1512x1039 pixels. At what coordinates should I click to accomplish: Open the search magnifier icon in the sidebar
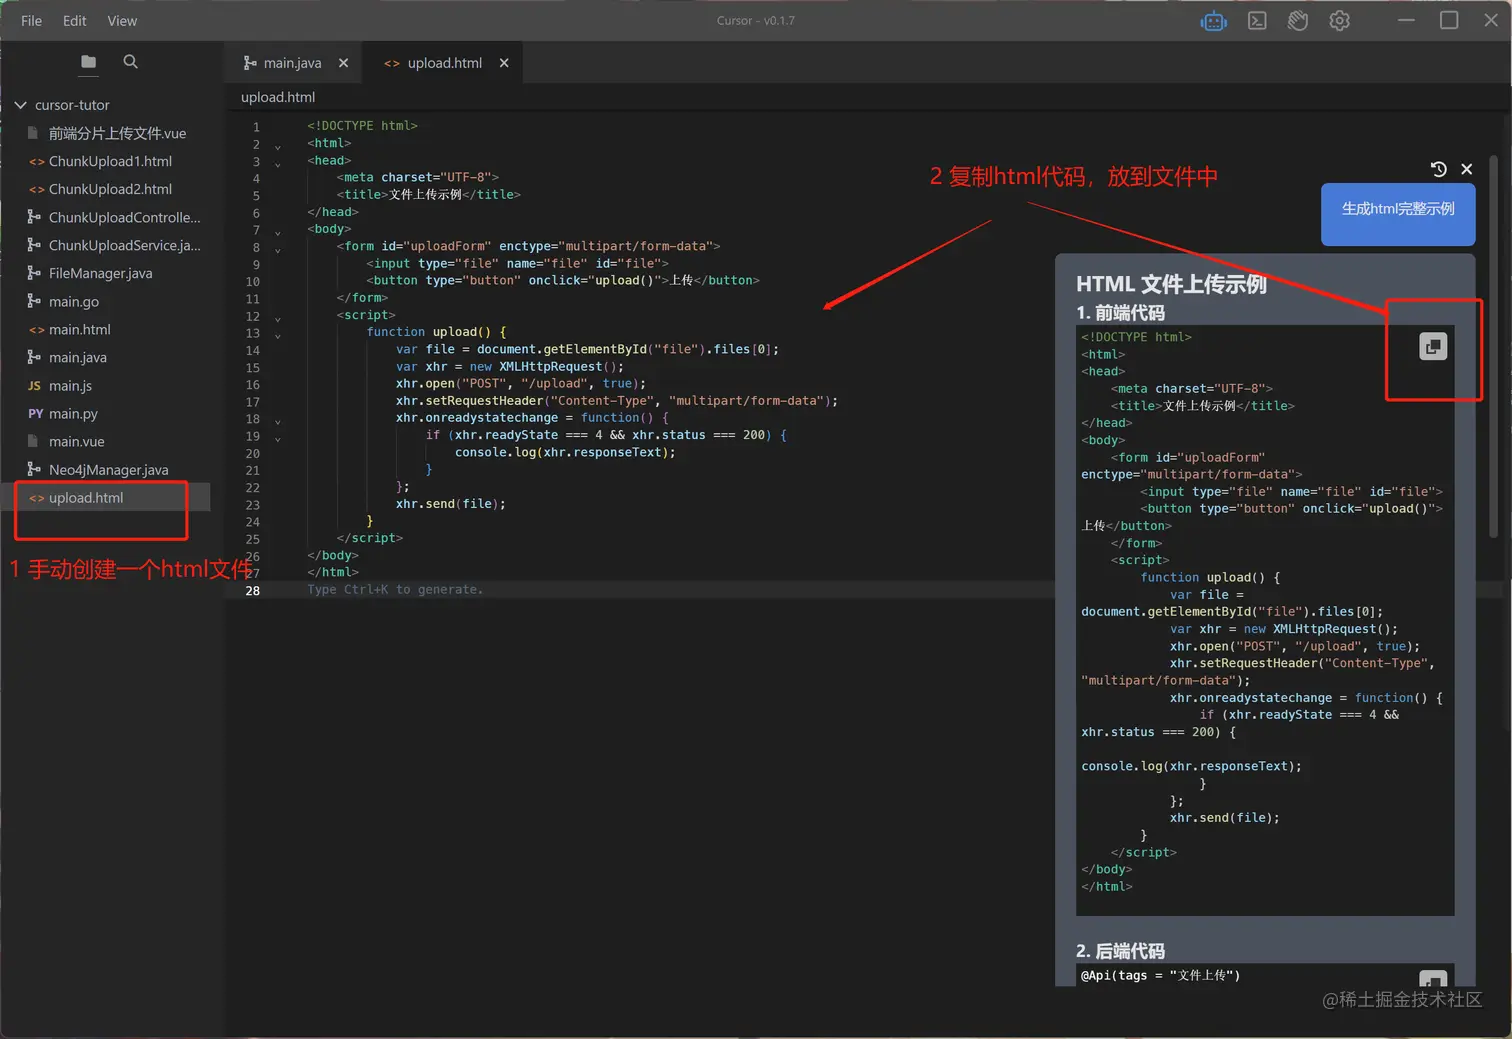click(130, 61)
